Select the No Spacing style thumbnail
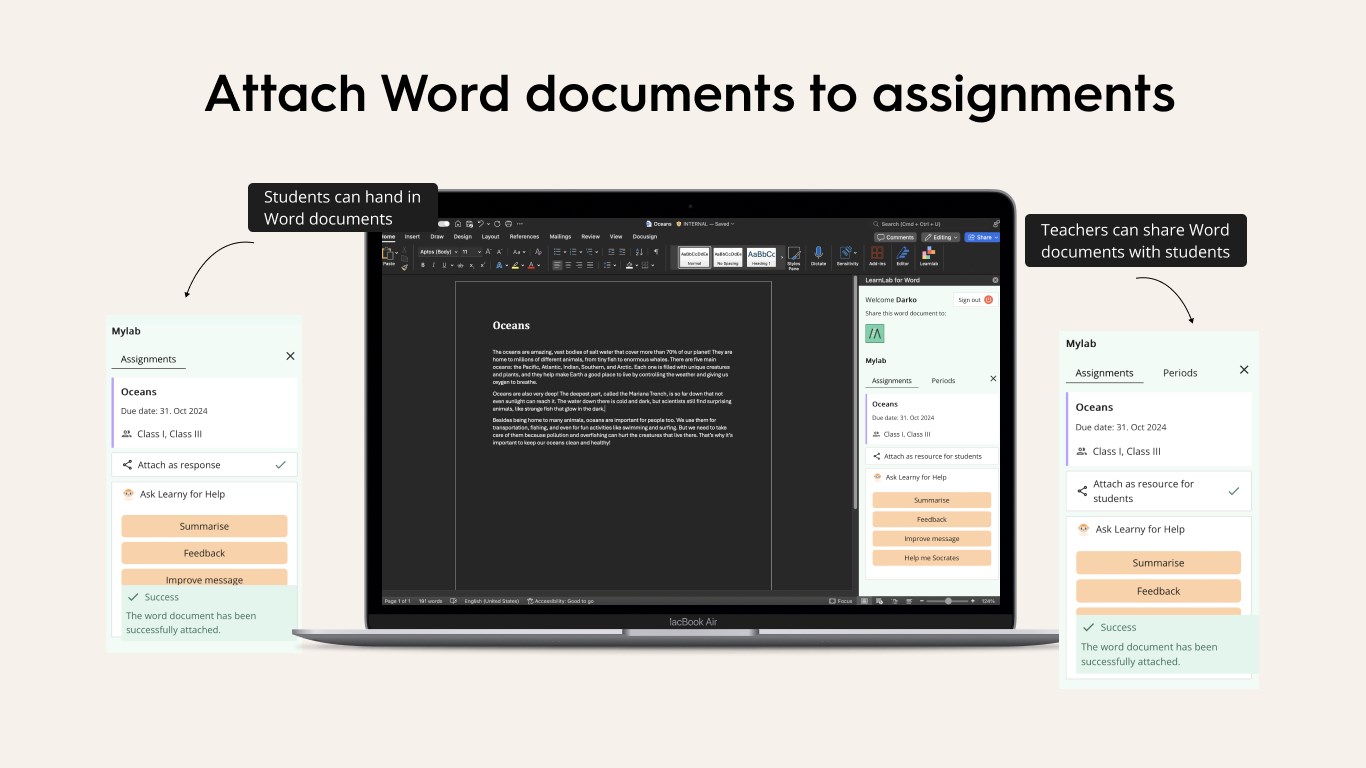 (728, 257)
